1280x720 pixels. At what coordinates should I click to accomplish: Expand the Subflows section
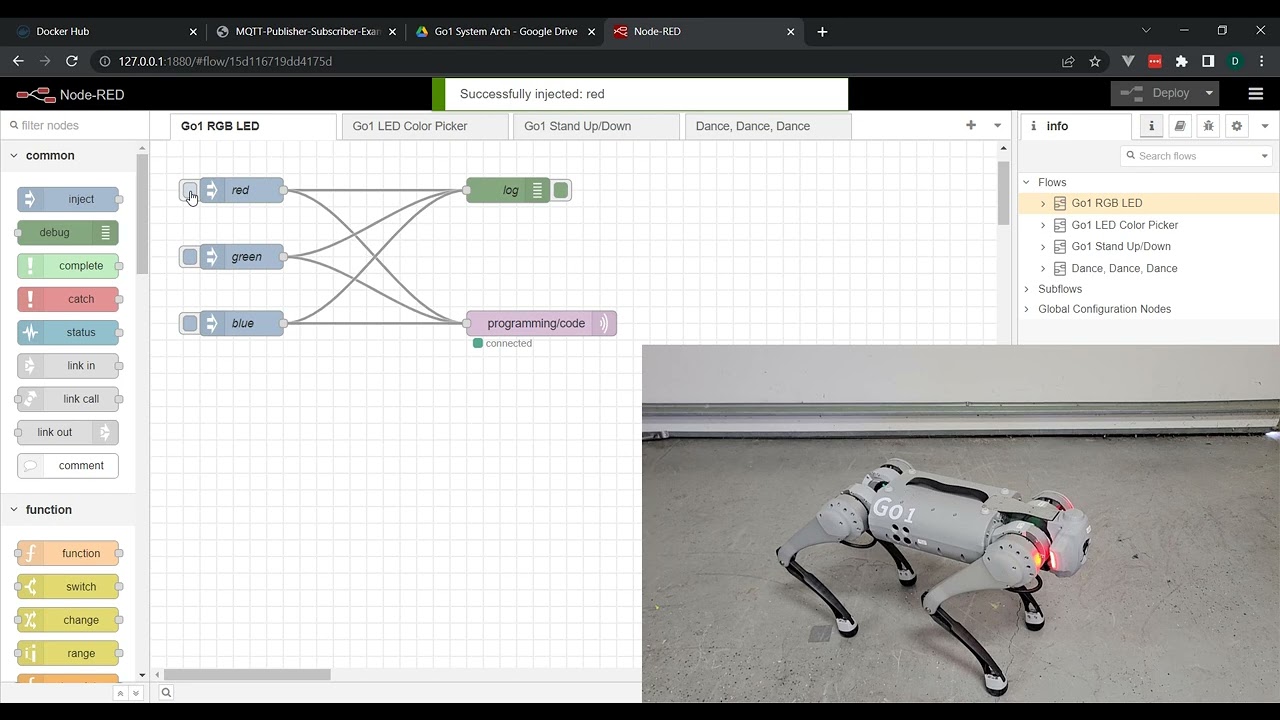click(x=1026, y=289)
